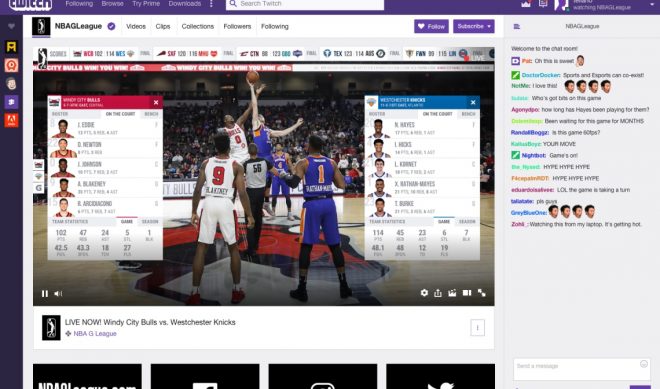660x389 pixels.
Task: Click the clip icon on the video player
Action: coord(452,293)
